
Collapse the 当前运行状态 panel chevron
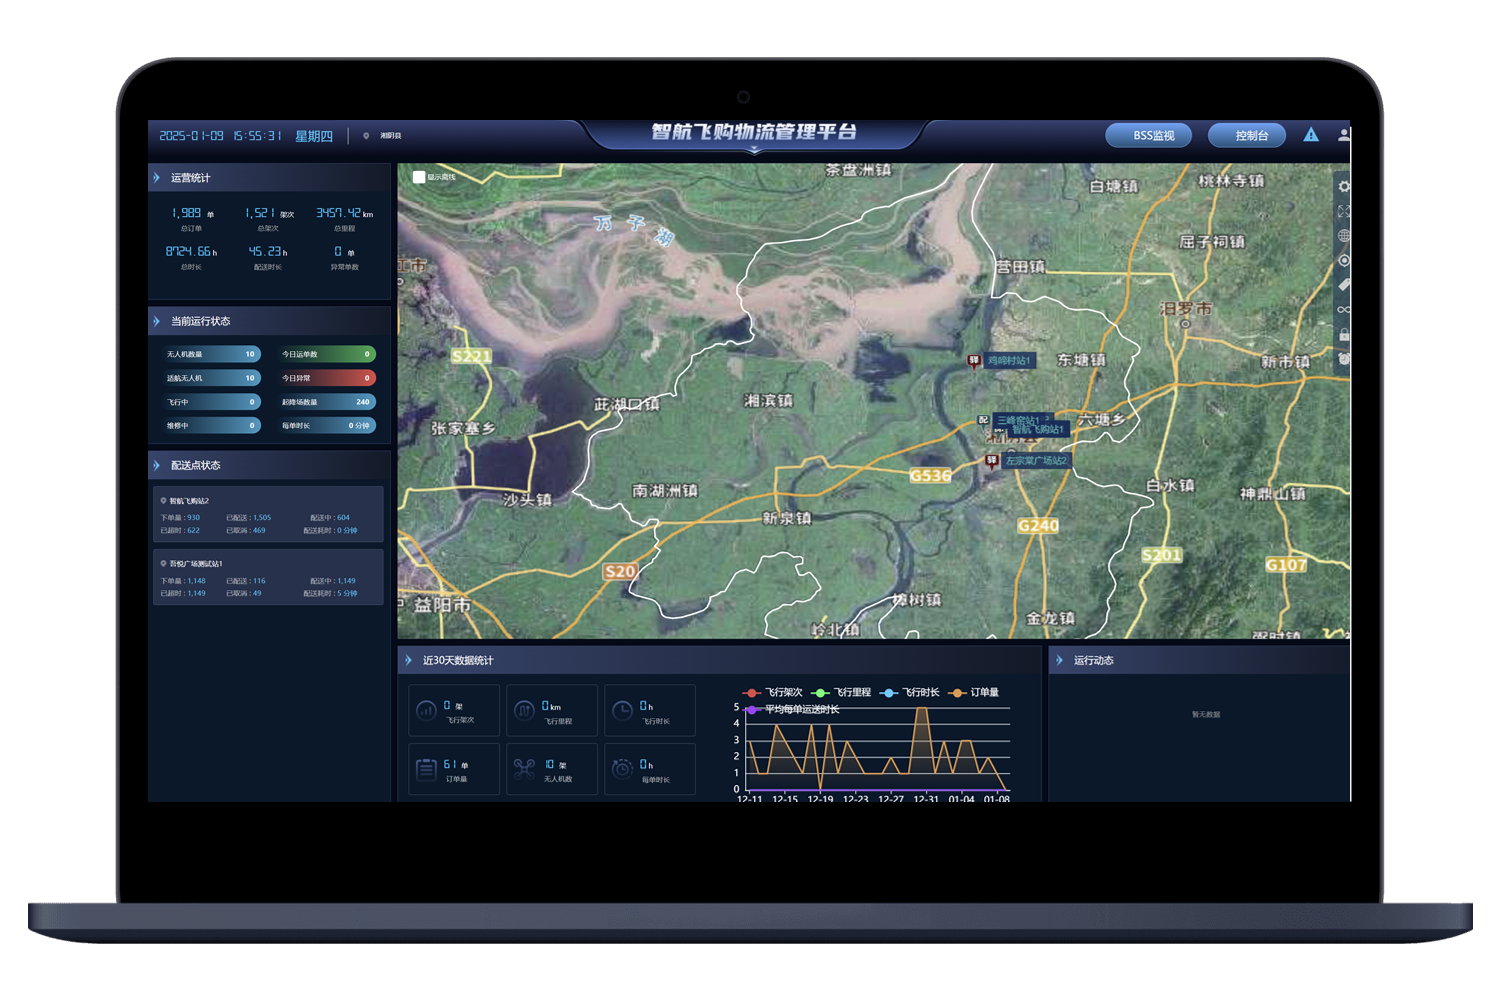pyautogui.click(x=157, y=321)
